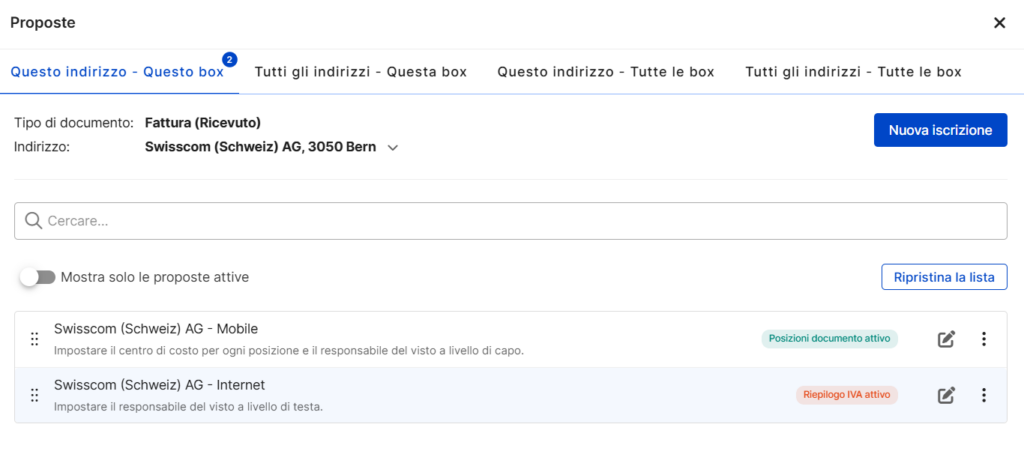
Task: Select Questo indirizzo - Questo box tab
Action: coord(117,72)
